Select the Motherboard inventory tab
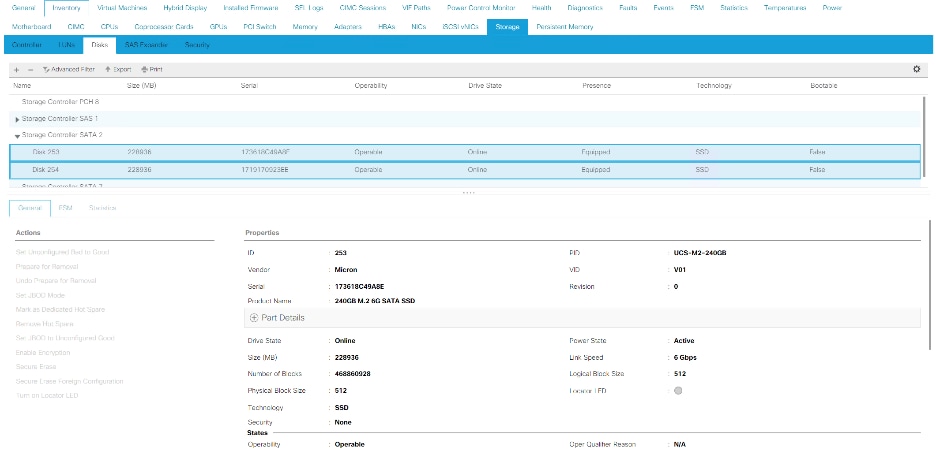936x458 pixels. pos(32,27)
